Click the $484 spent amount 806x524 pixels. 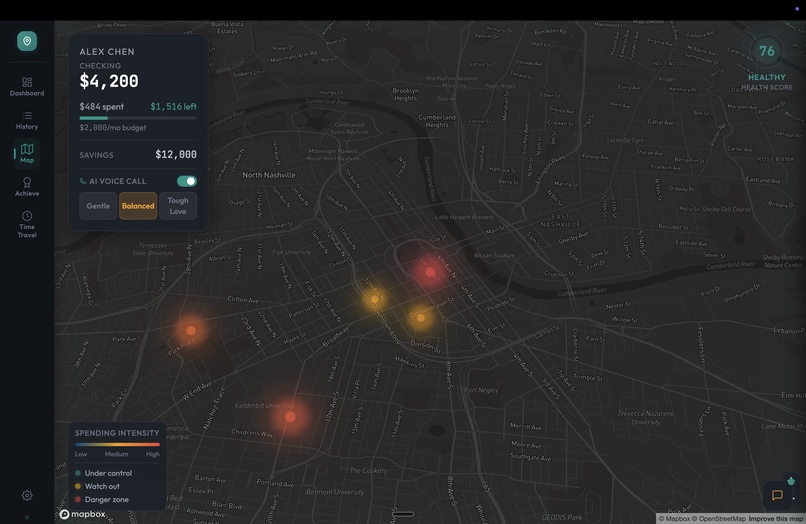[101, 106]
